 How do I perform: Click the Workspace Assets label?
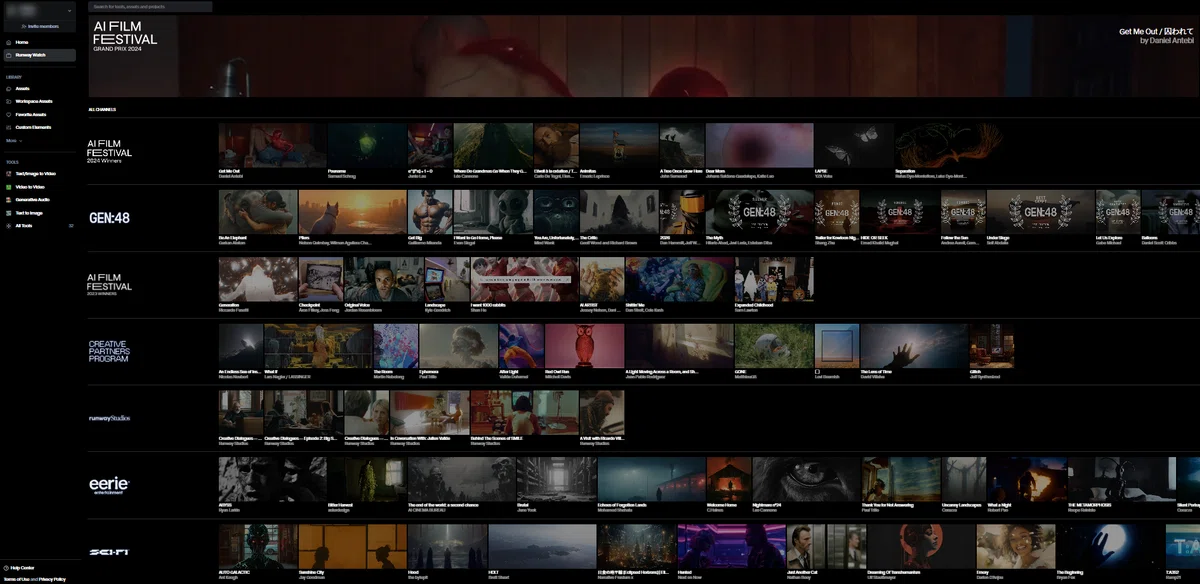click(34, 101)
